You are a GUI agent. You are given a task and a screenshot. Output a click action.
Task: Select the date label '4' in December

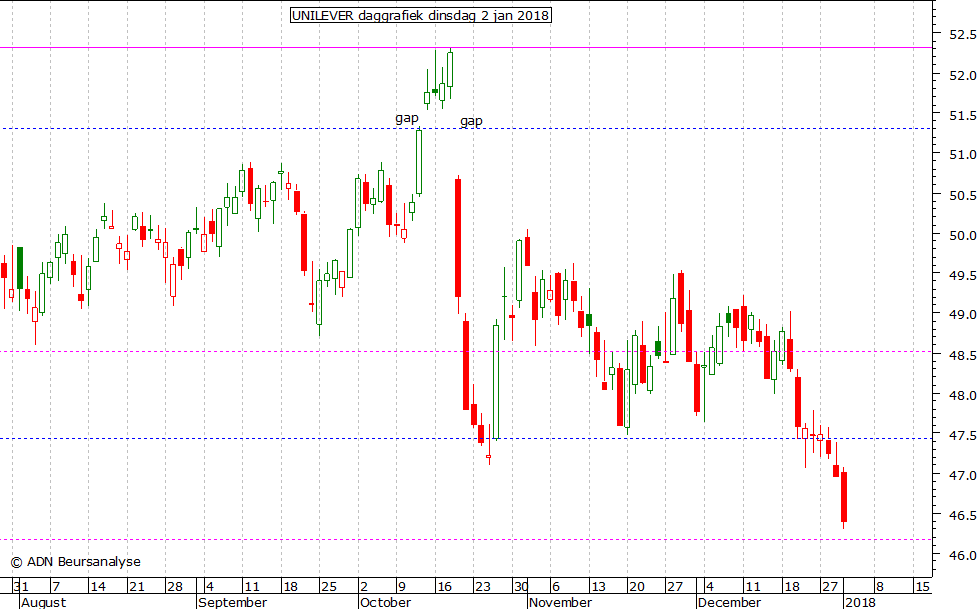pos(709,586)
